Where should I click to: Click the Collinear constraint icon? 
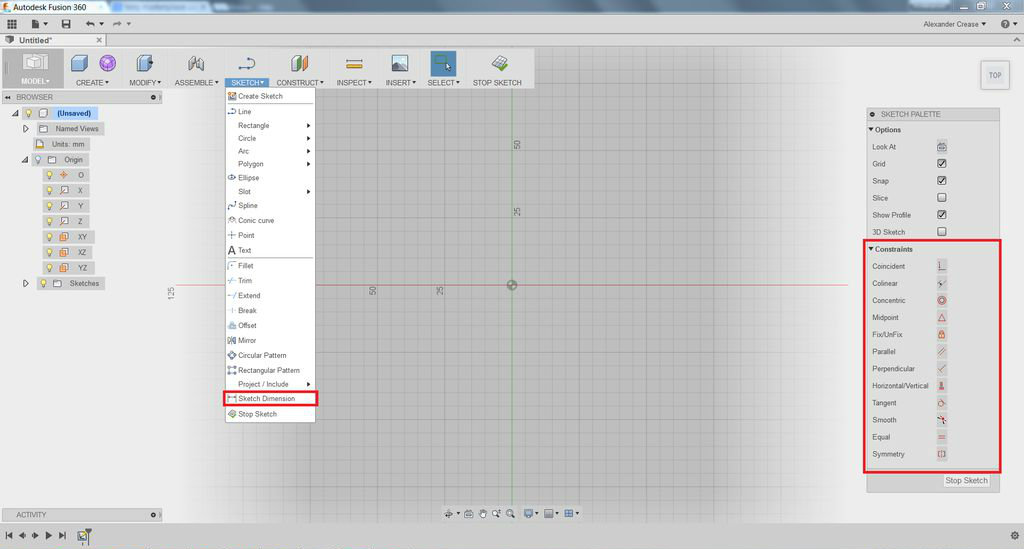click(942, 283)
